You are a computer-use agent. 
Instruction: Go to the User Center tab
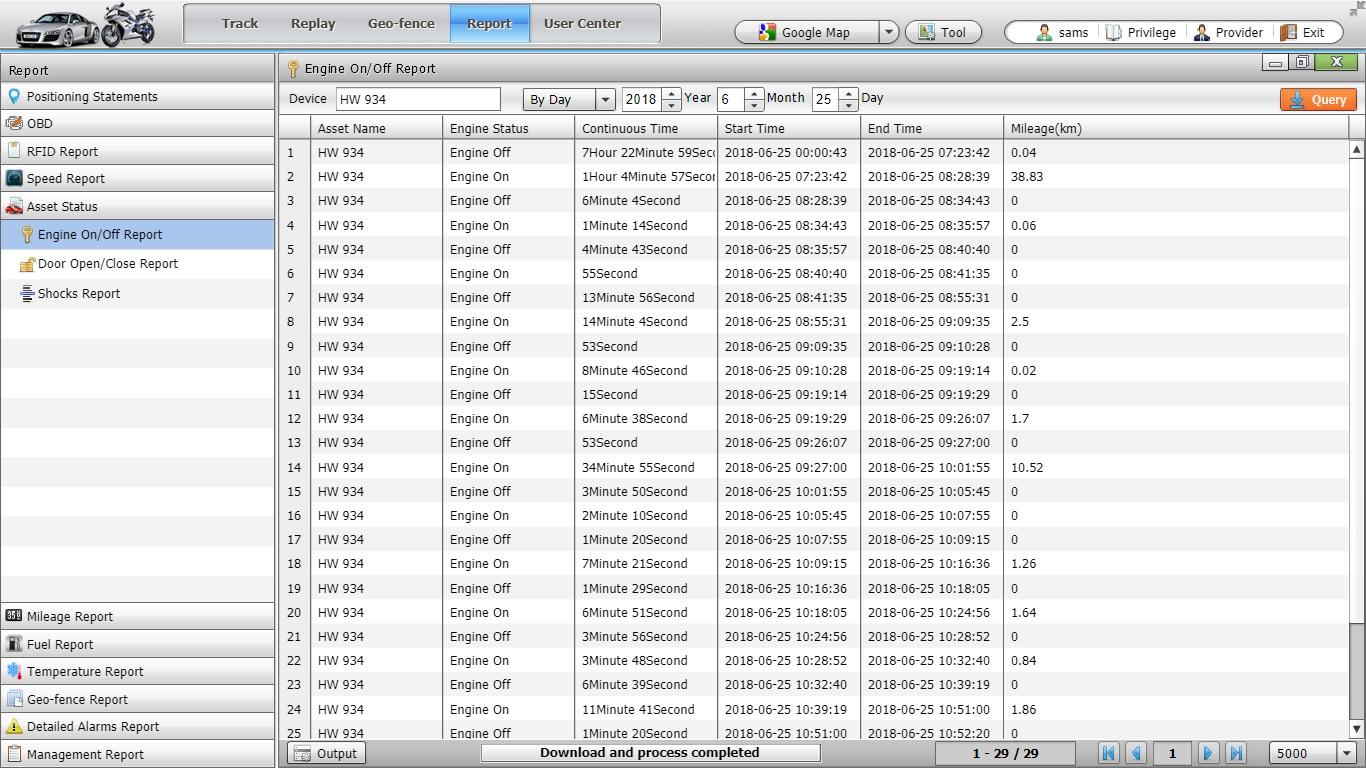pos(582,23)
